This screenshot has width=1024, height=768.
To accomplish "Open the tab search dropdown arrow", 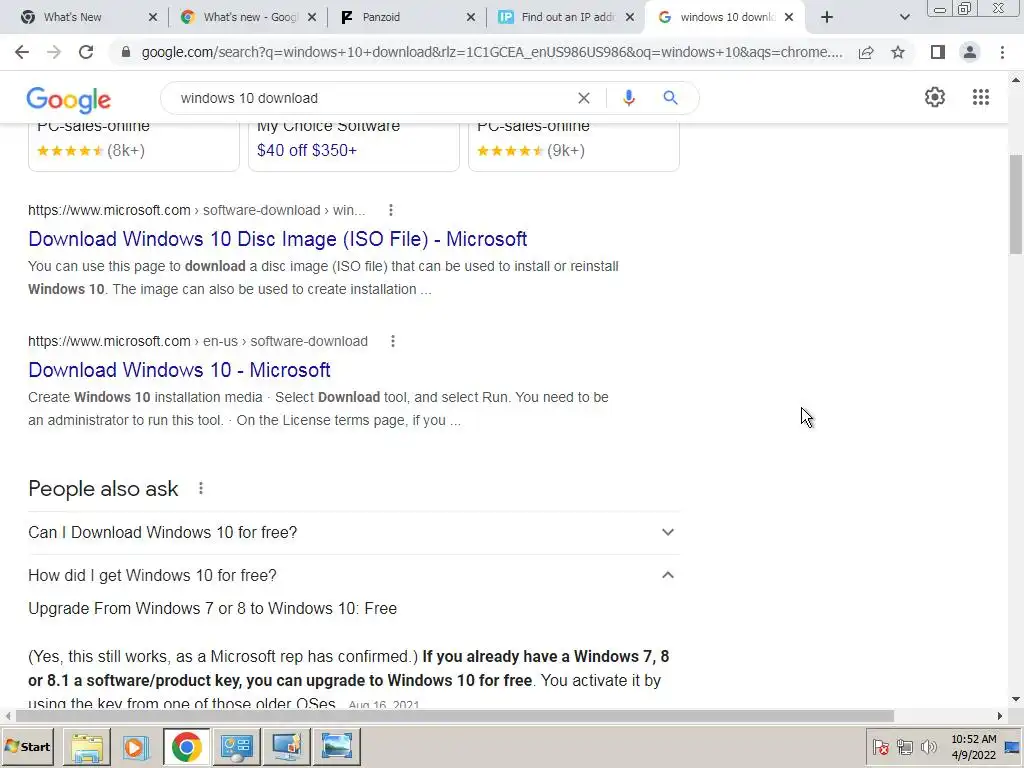I will (904, 17).
